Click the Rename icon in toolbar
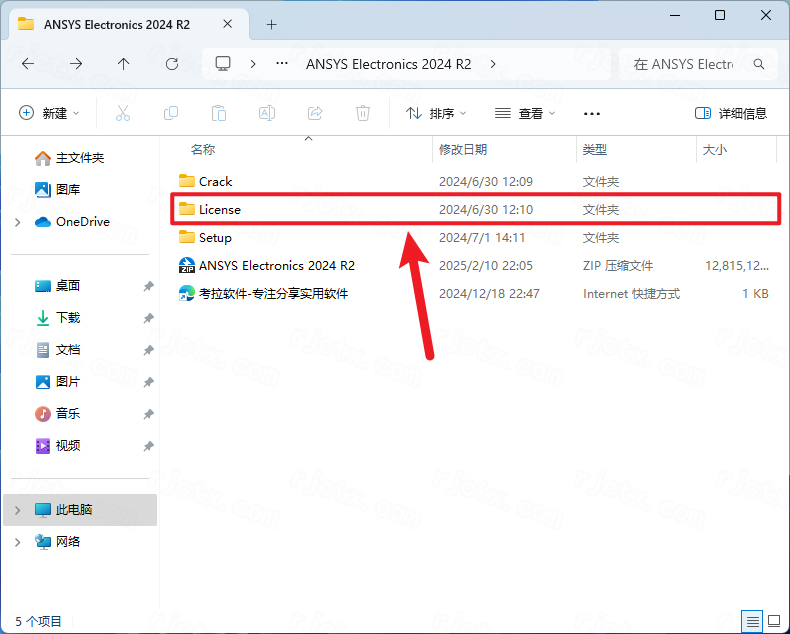790x634 pixels. (267, 114)
